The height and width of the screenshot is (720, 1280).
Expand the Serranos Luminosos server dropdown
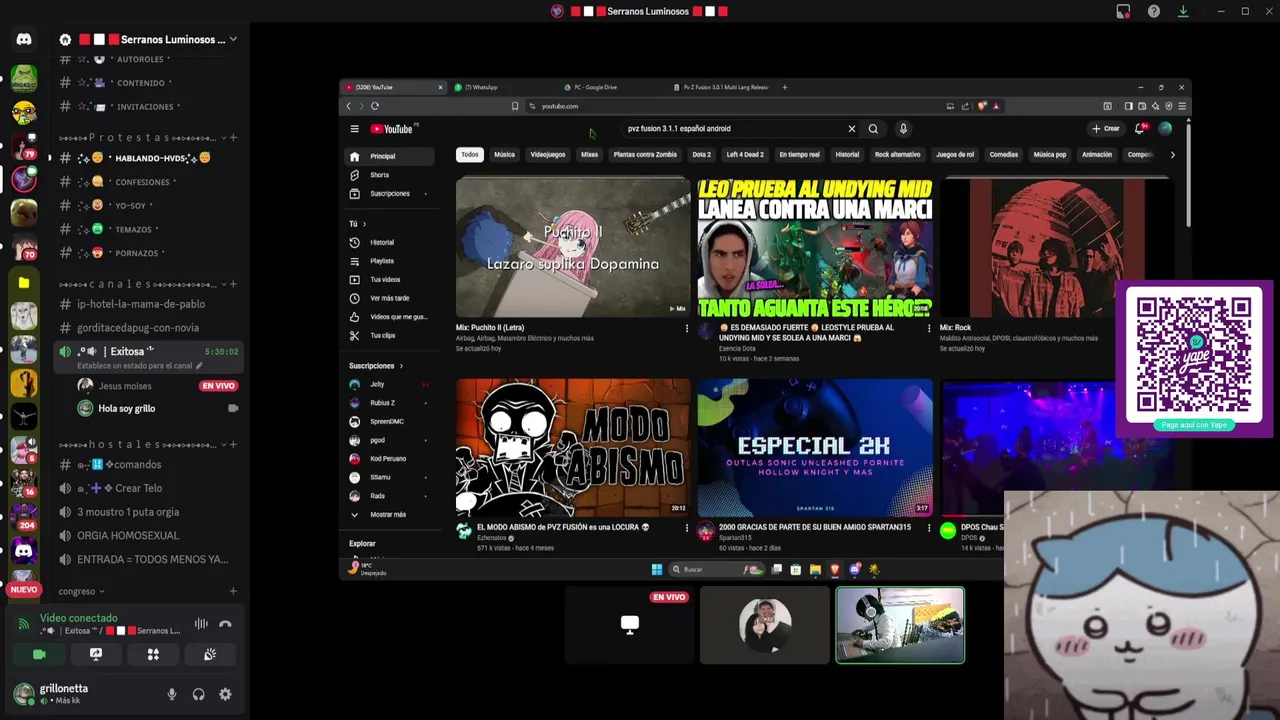[x=233, y=39]
